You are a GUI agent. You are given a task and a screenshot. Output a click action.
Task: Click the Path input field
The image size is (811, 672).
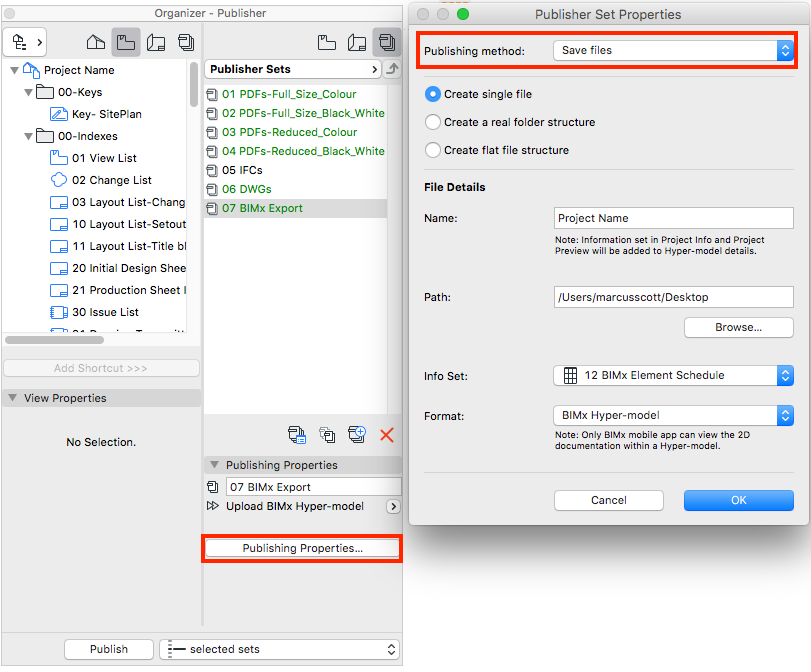click(x=673, y=297)
